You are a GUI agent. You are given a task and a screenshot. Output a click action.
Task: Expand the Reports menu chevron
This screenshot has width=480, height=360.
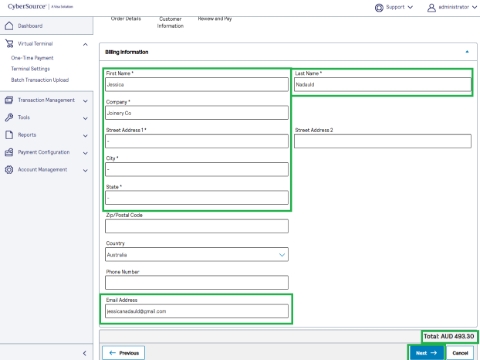(x=85, y=136)
